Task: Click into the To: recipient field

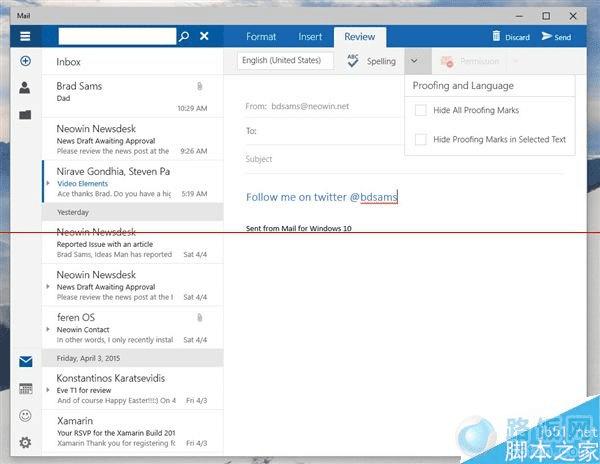Action: click(x=323, y=131)
